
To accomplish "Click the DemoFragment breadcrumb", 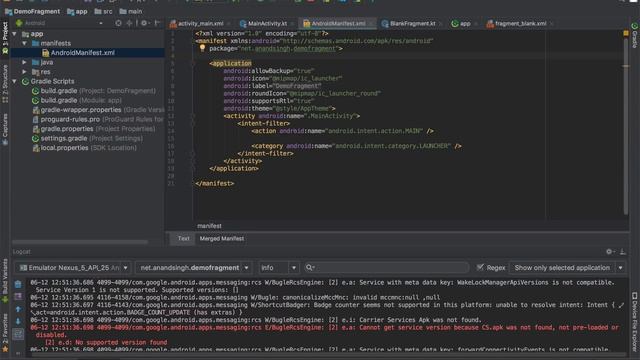I will click(32, 11).
